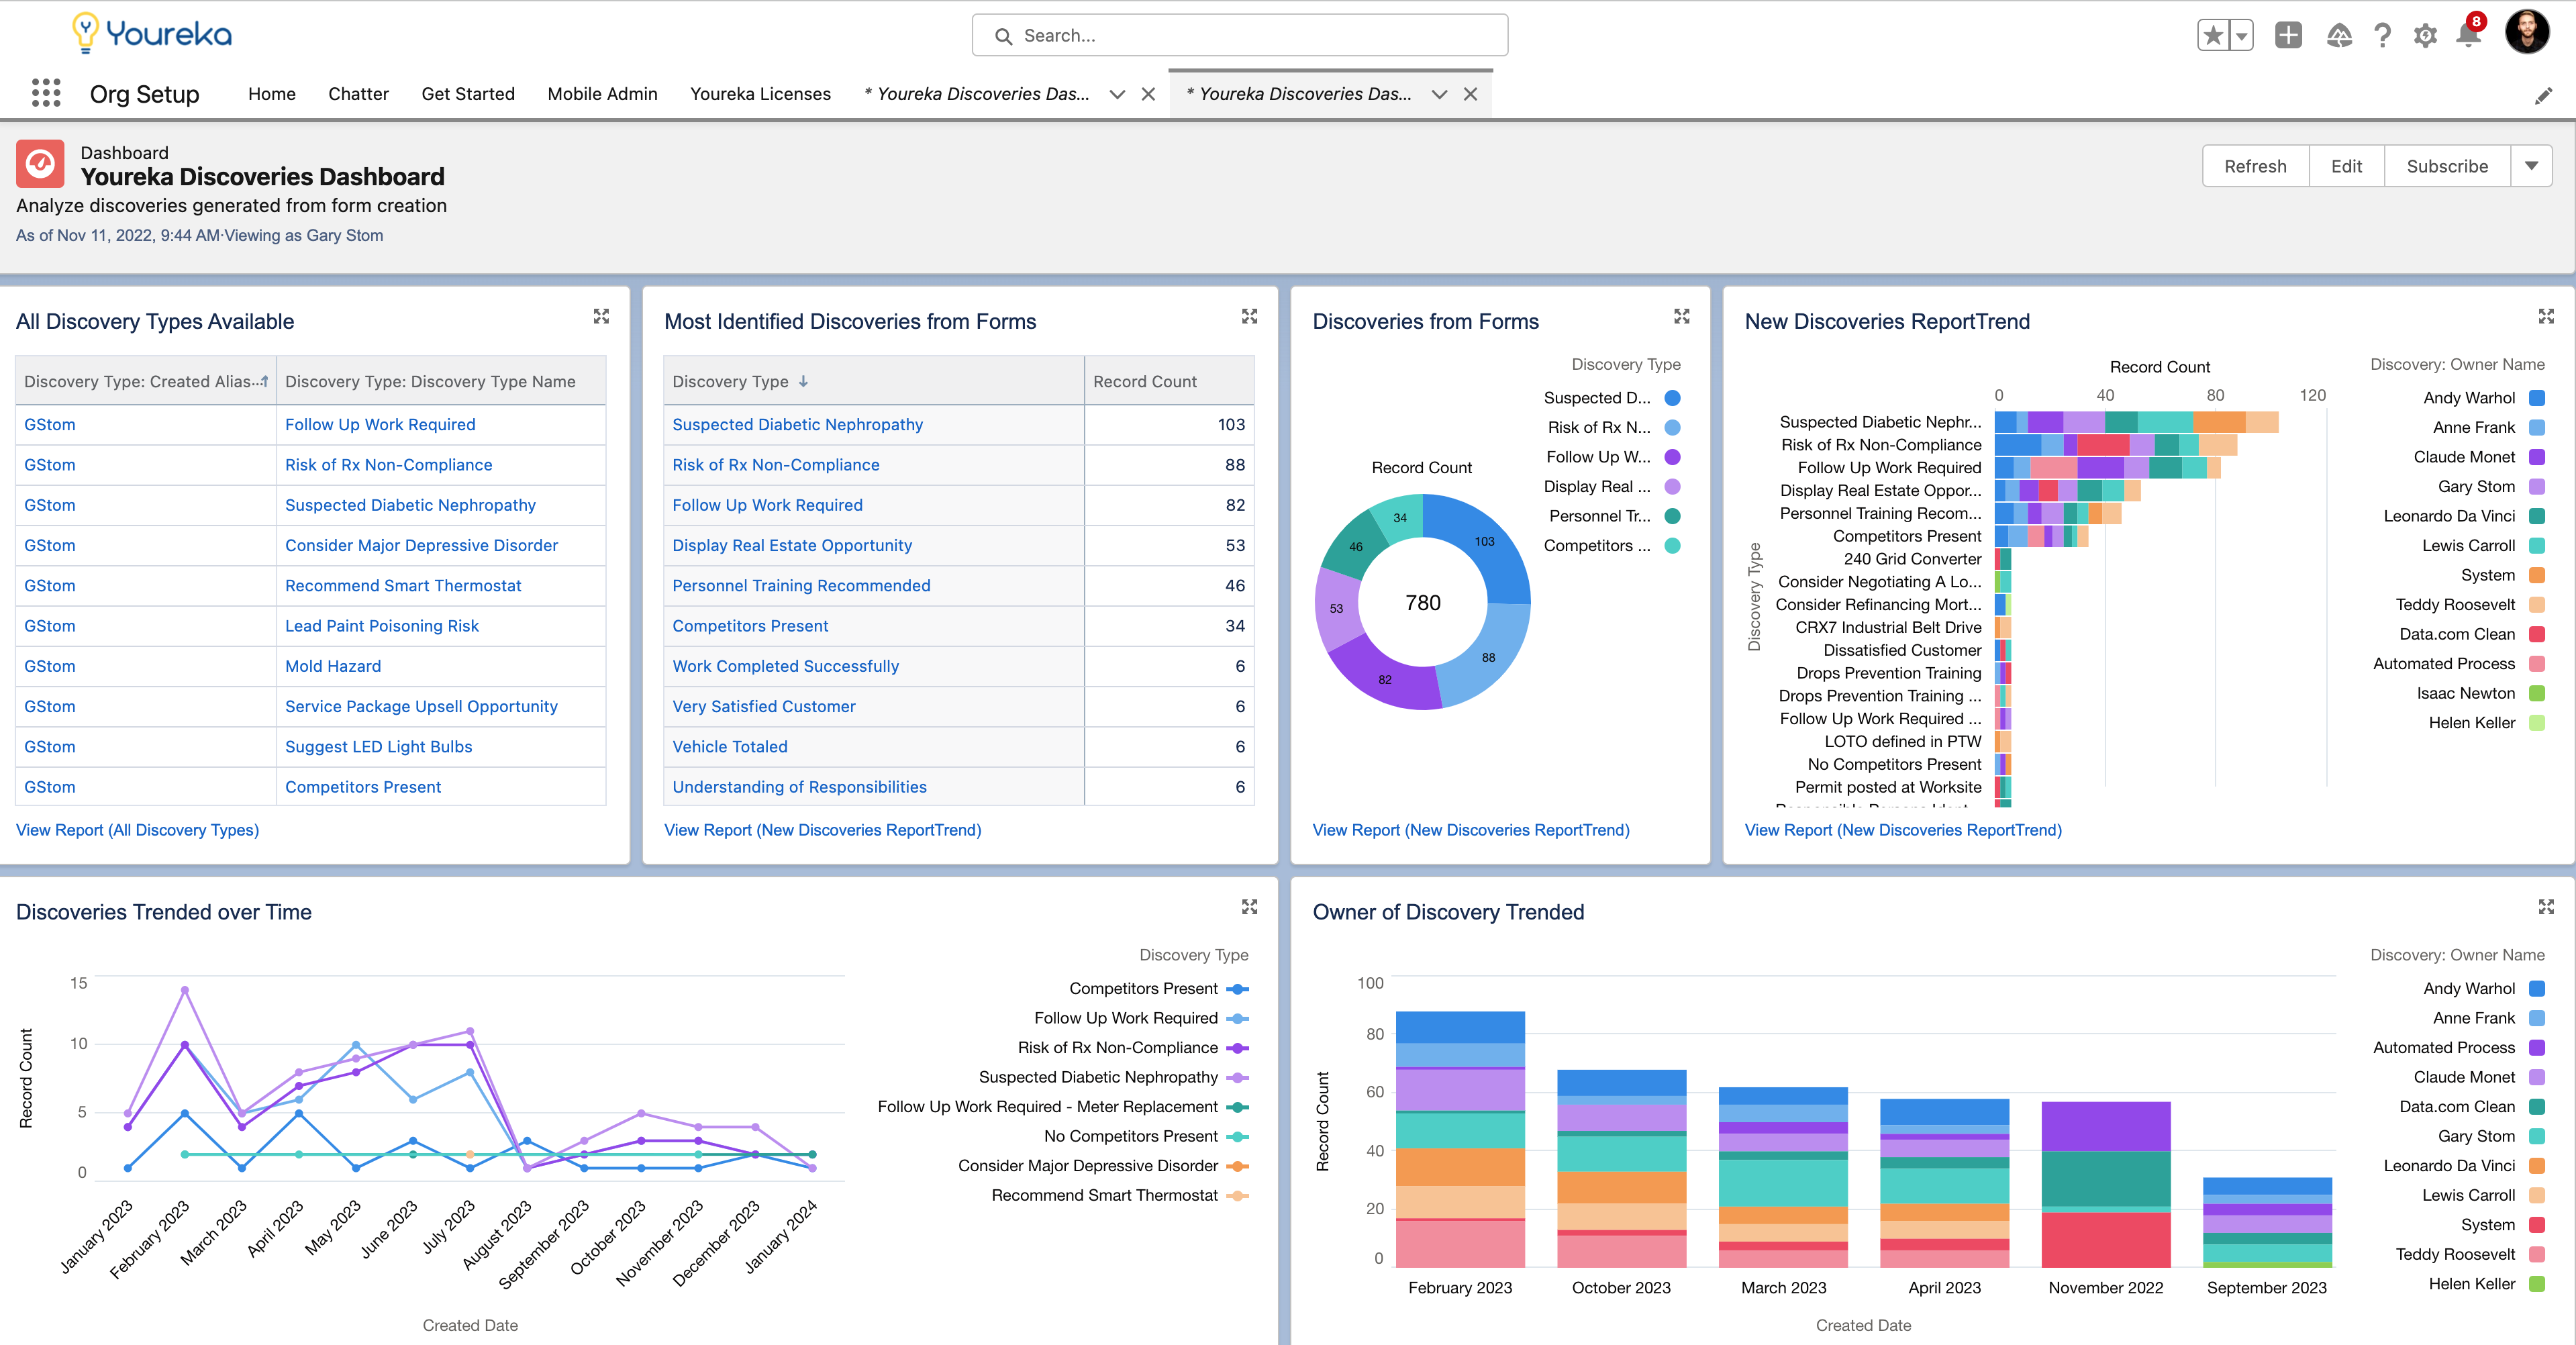2576x1345 pixels.
Task: Go to the Chatter tab
Action: [x=358, y=94]
